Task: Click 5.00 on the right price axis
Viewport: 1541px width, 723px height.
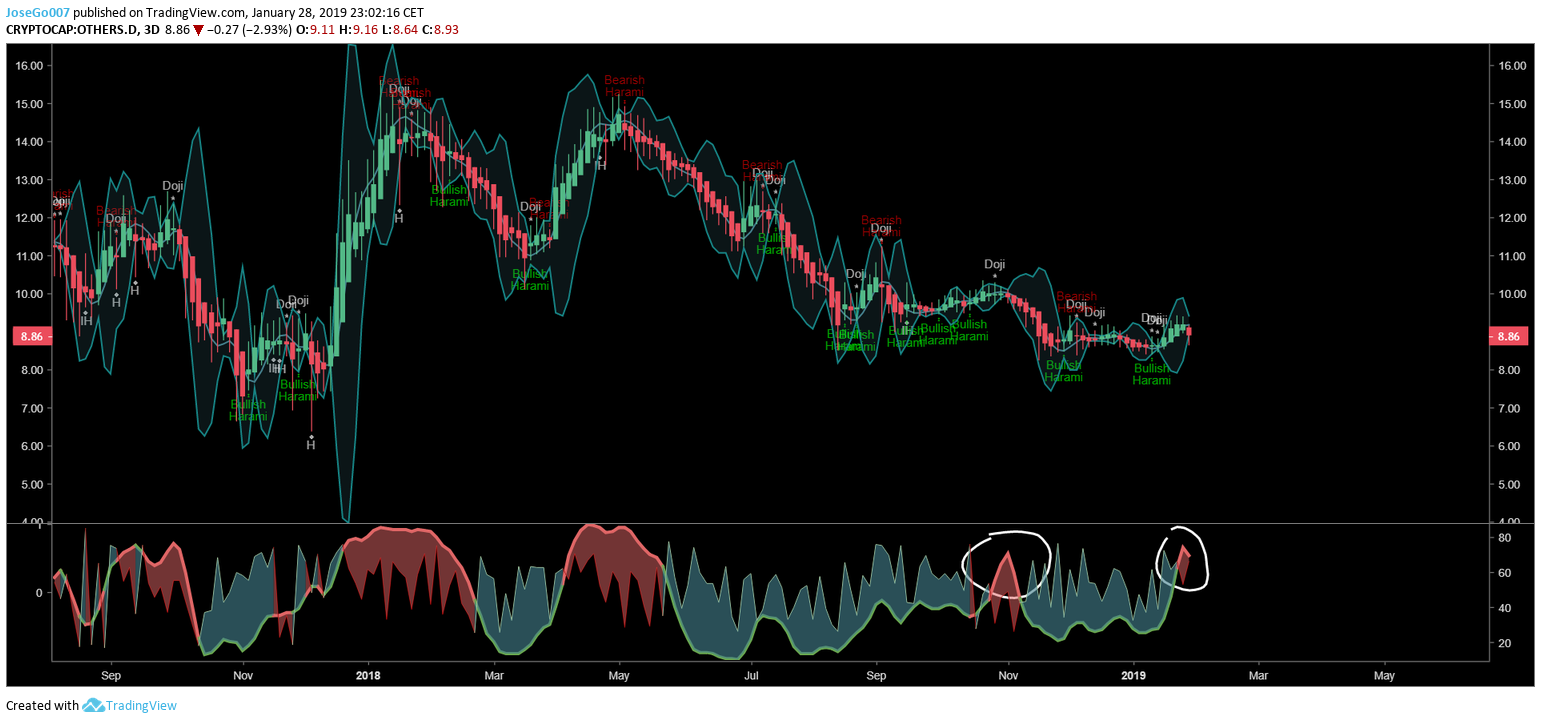Action: [x=1511, y=485]
